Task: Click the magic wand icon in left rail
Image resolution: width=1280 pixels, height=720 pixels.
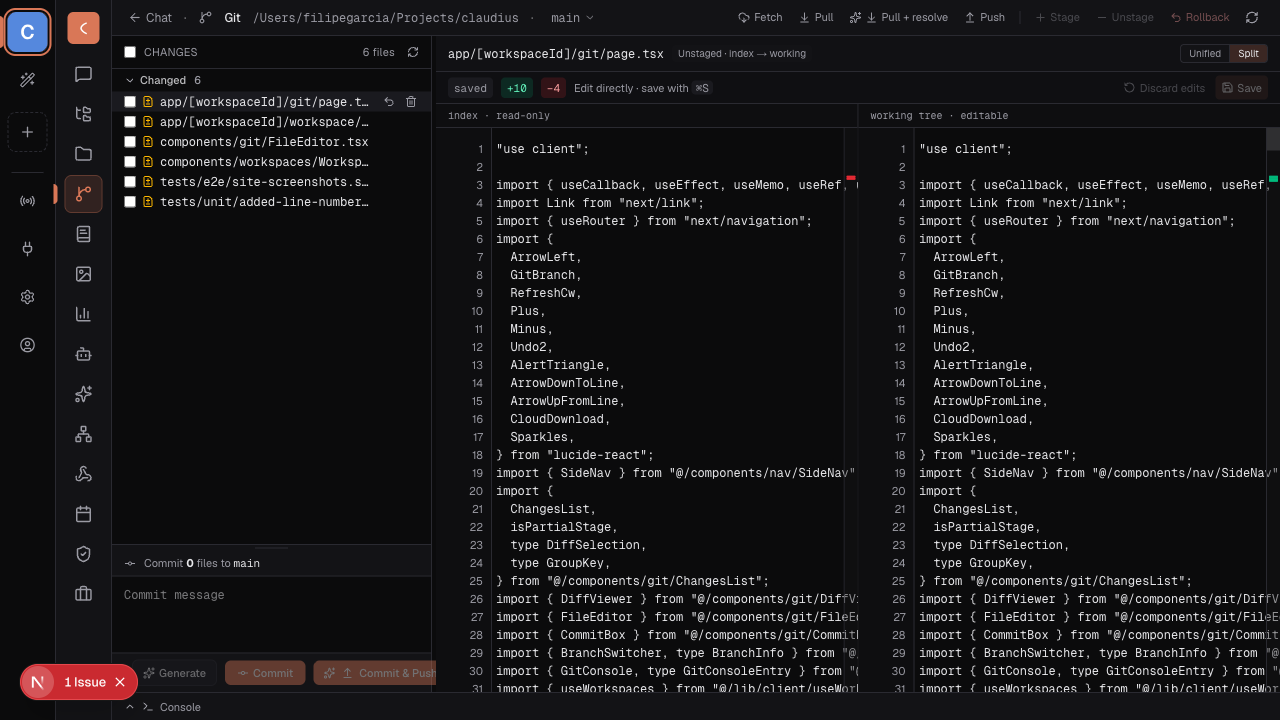Action: [x=27, y=80]
